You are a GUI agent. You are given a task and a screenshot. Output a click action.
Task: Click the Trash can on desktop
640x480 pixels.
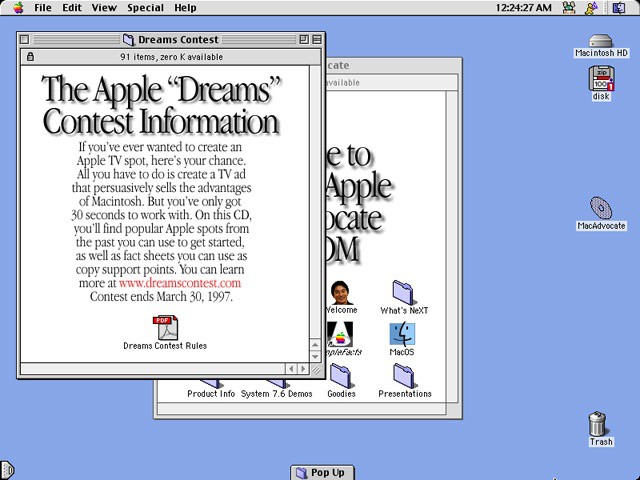coord(600,424)
